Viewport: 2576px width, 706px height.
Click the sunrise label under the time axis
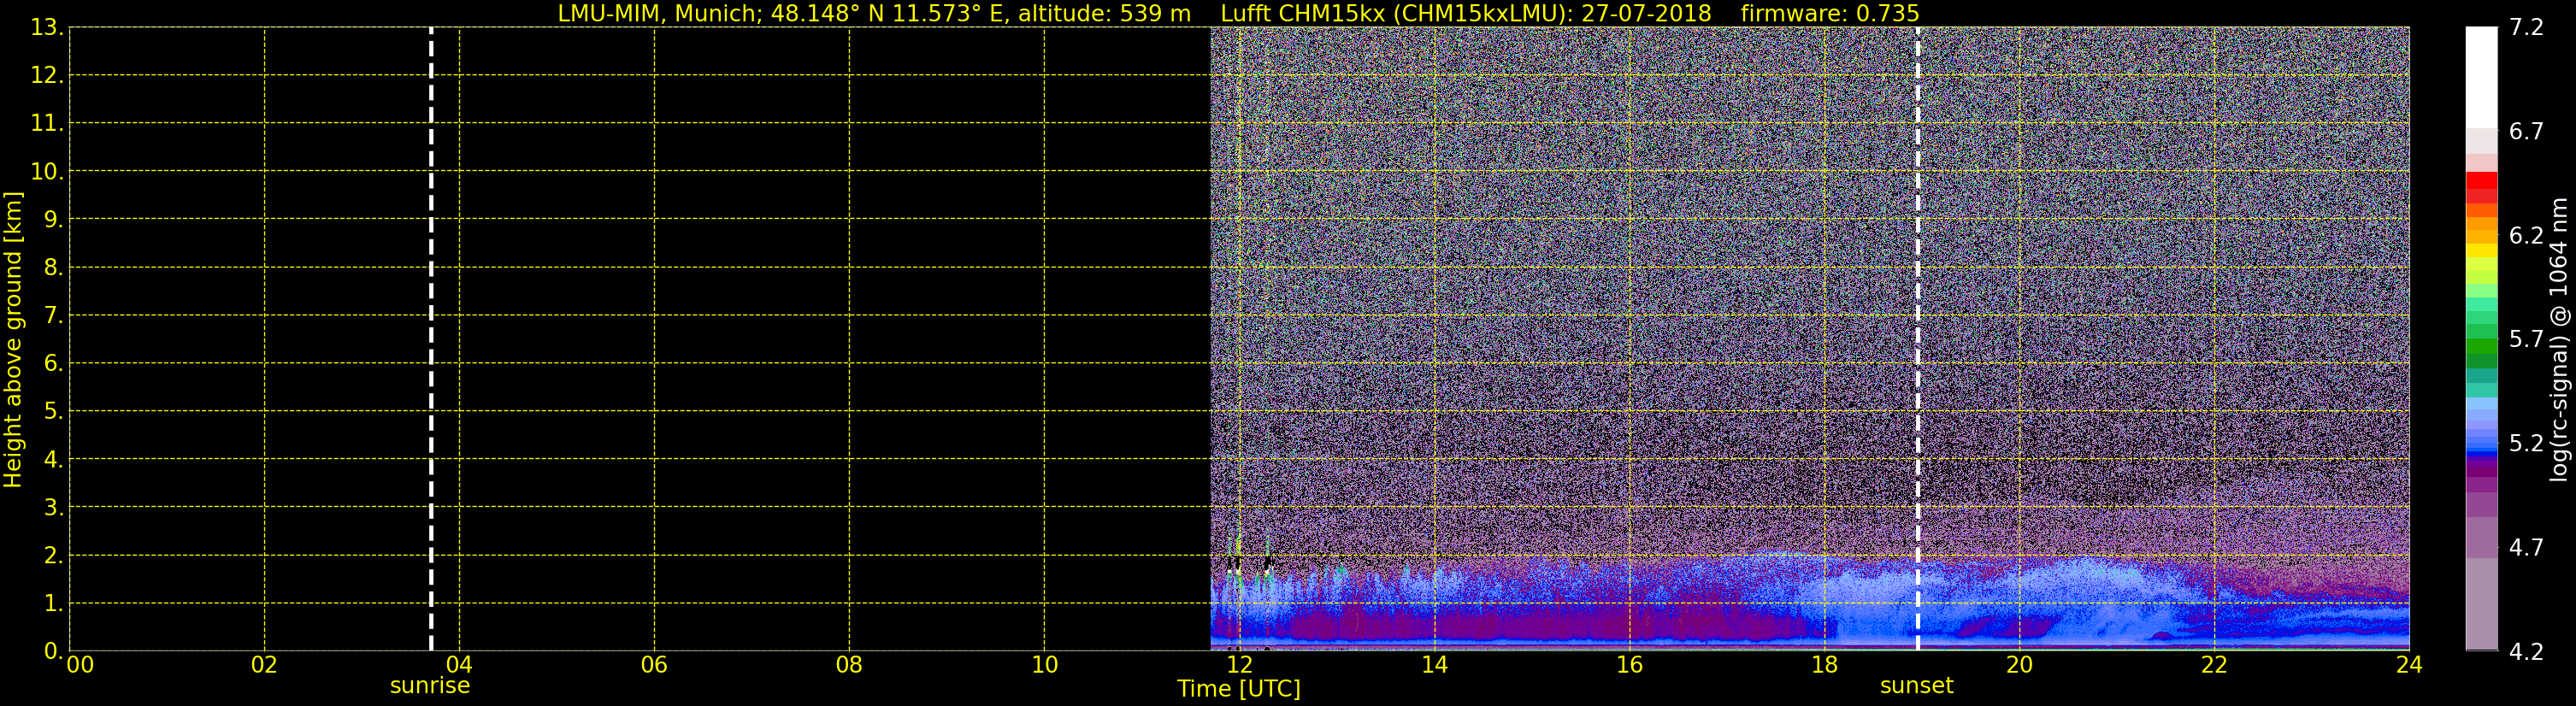(429, 686)
